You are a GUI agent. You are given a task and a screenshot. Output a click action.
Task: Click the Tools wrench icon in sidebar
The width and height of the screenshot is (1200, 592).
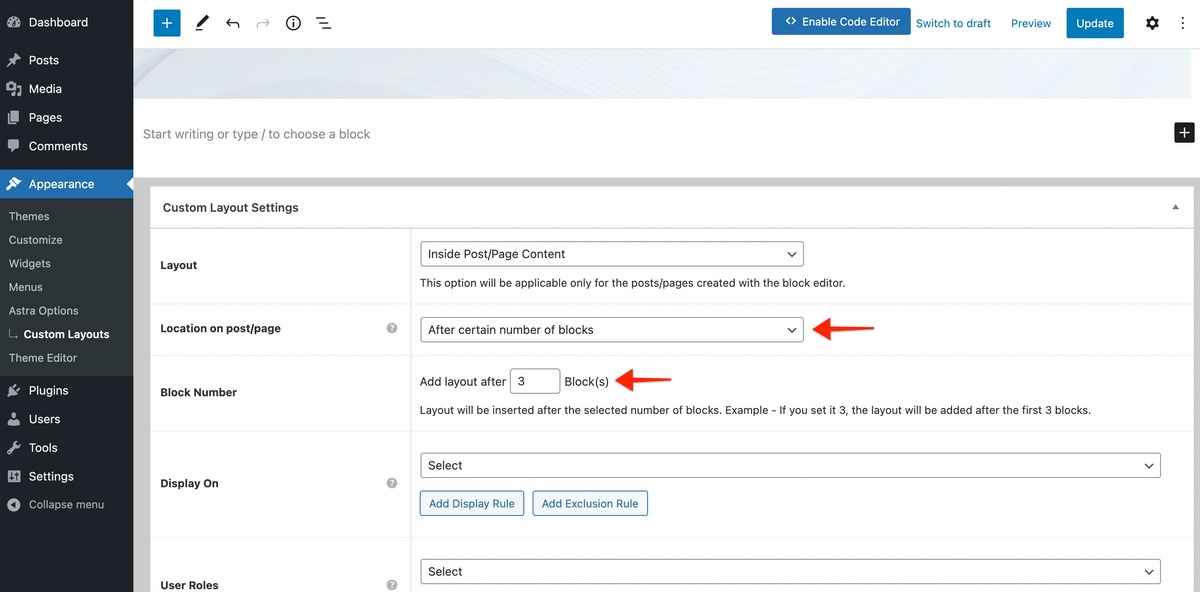pos(14,447)
